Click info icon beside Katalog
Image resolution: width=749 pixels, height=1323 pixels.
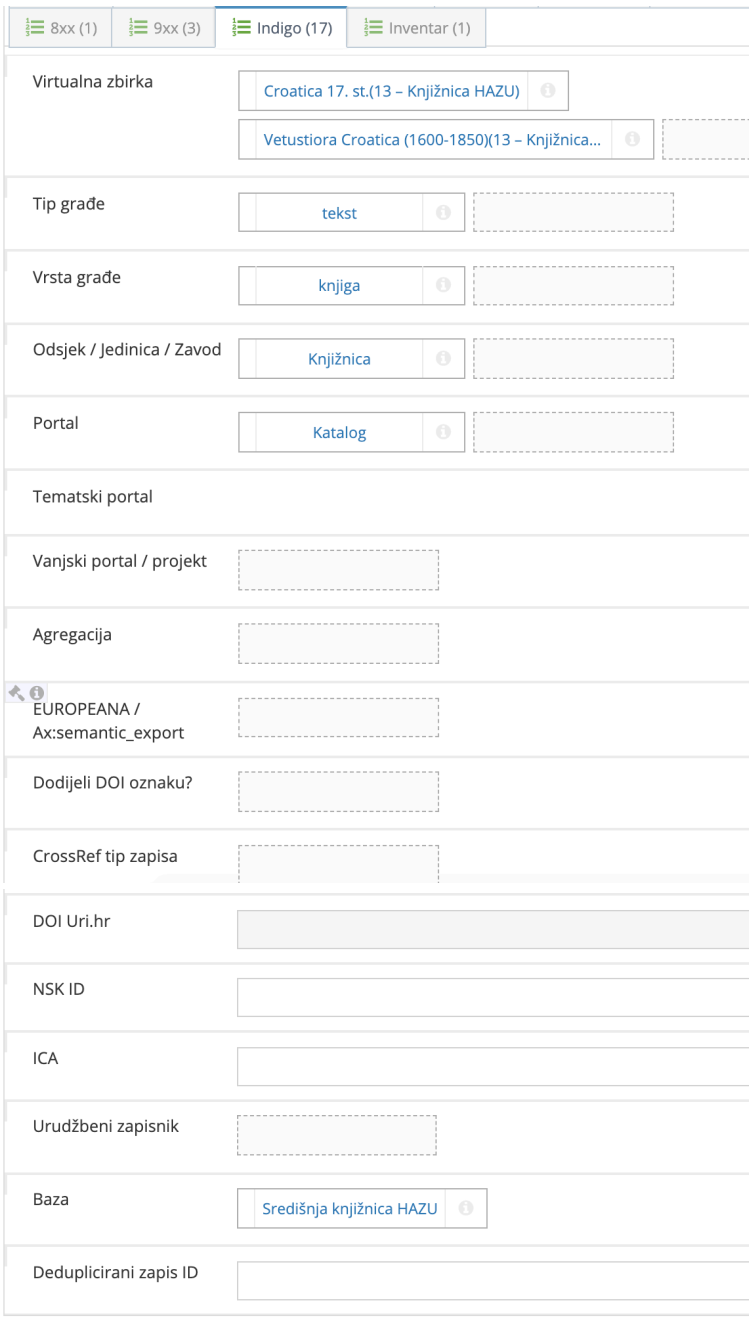pyautogui.click(x=443, y=432)
